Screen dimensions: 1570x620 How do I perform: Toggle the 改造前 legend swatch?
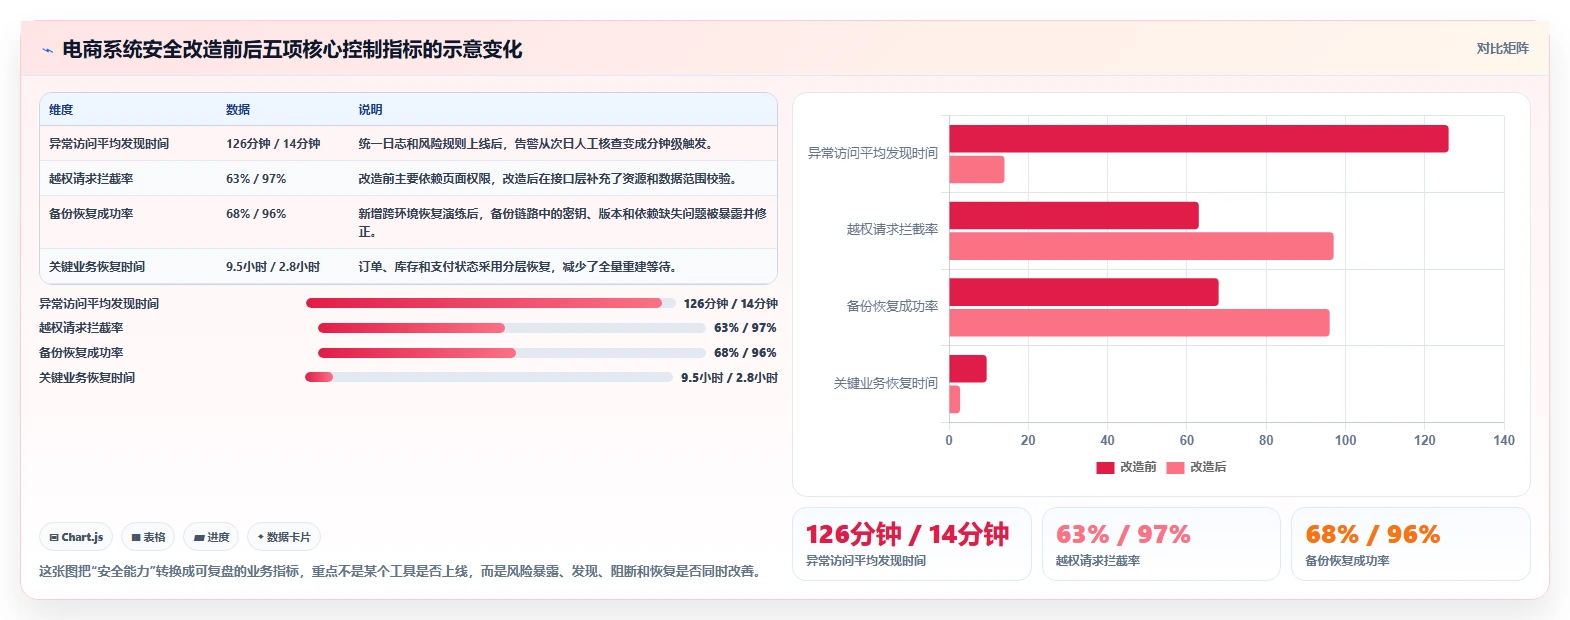[1105, 467]
